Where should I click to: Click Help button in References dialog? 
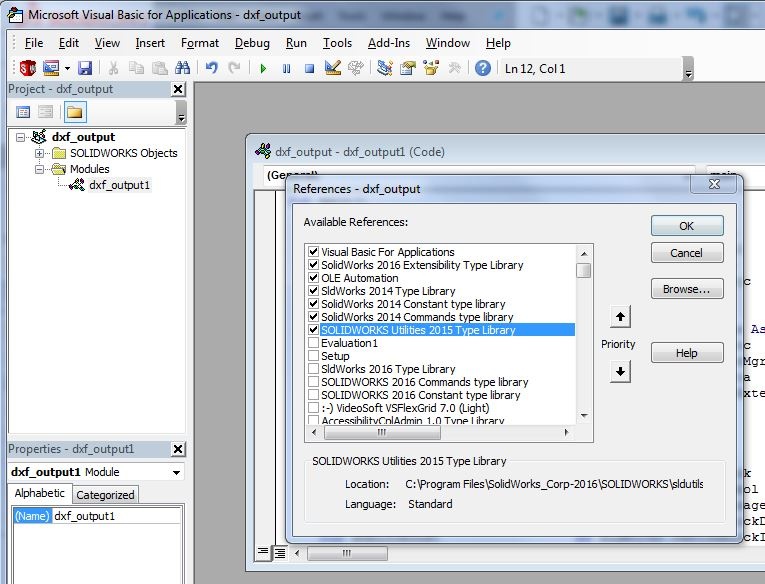coord(687,353)
